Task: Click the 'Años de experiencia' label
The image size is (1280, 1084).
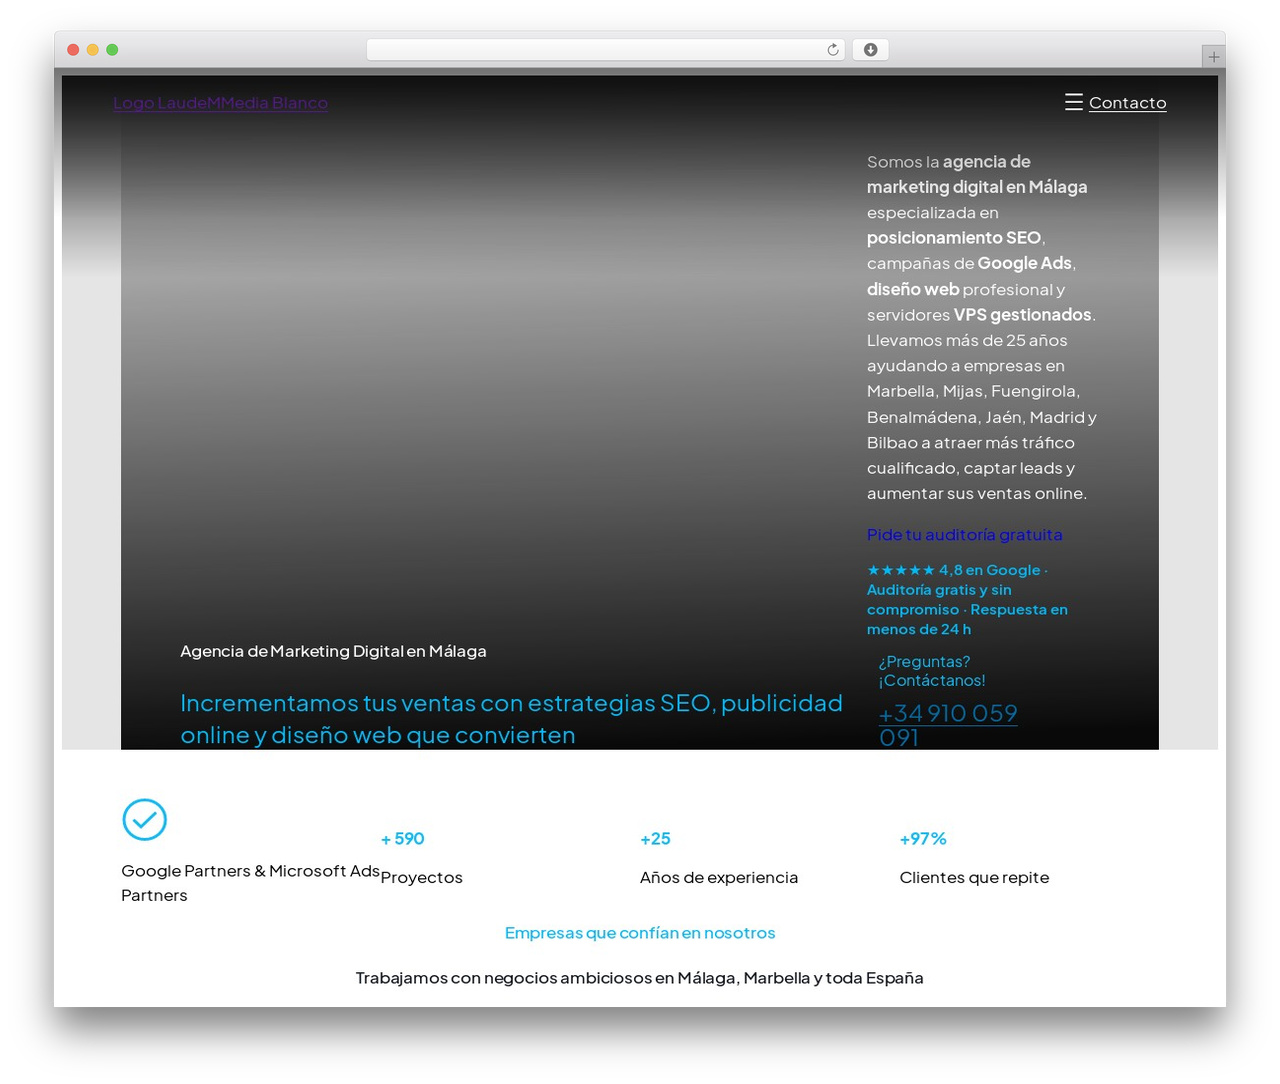Action: [x=719, y=878]
